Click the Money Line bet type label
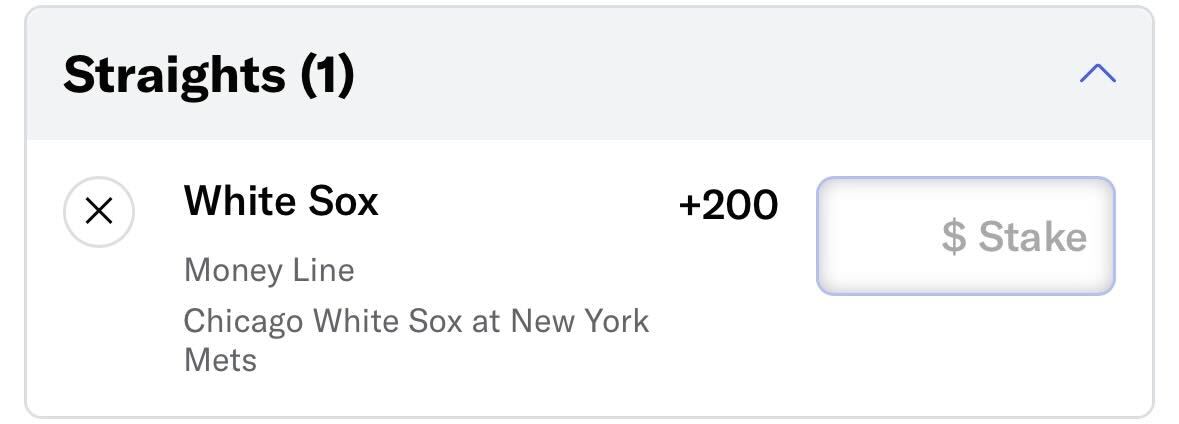 pos(268,270)
